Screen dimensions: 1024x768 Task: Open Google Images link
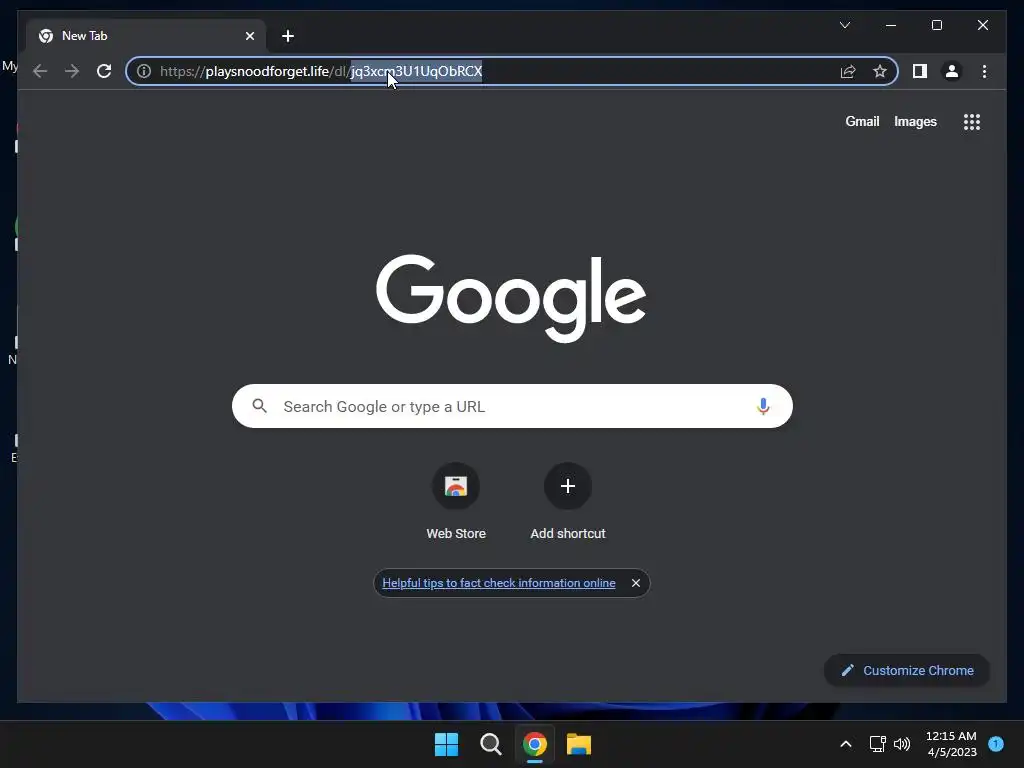click(x=915, y=121)
